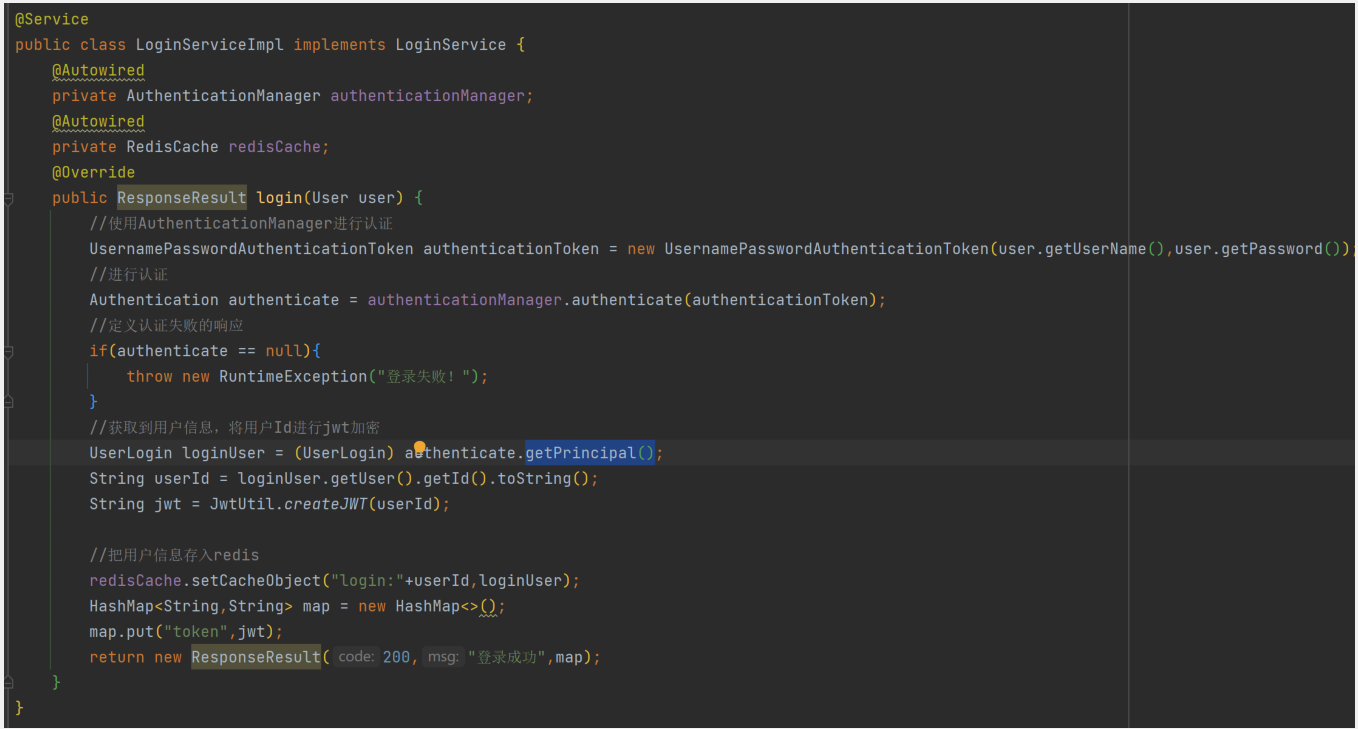The image size is (1358, 729).
Task: Click the yellow intention bulb icon
Action: tap(419, 447)
